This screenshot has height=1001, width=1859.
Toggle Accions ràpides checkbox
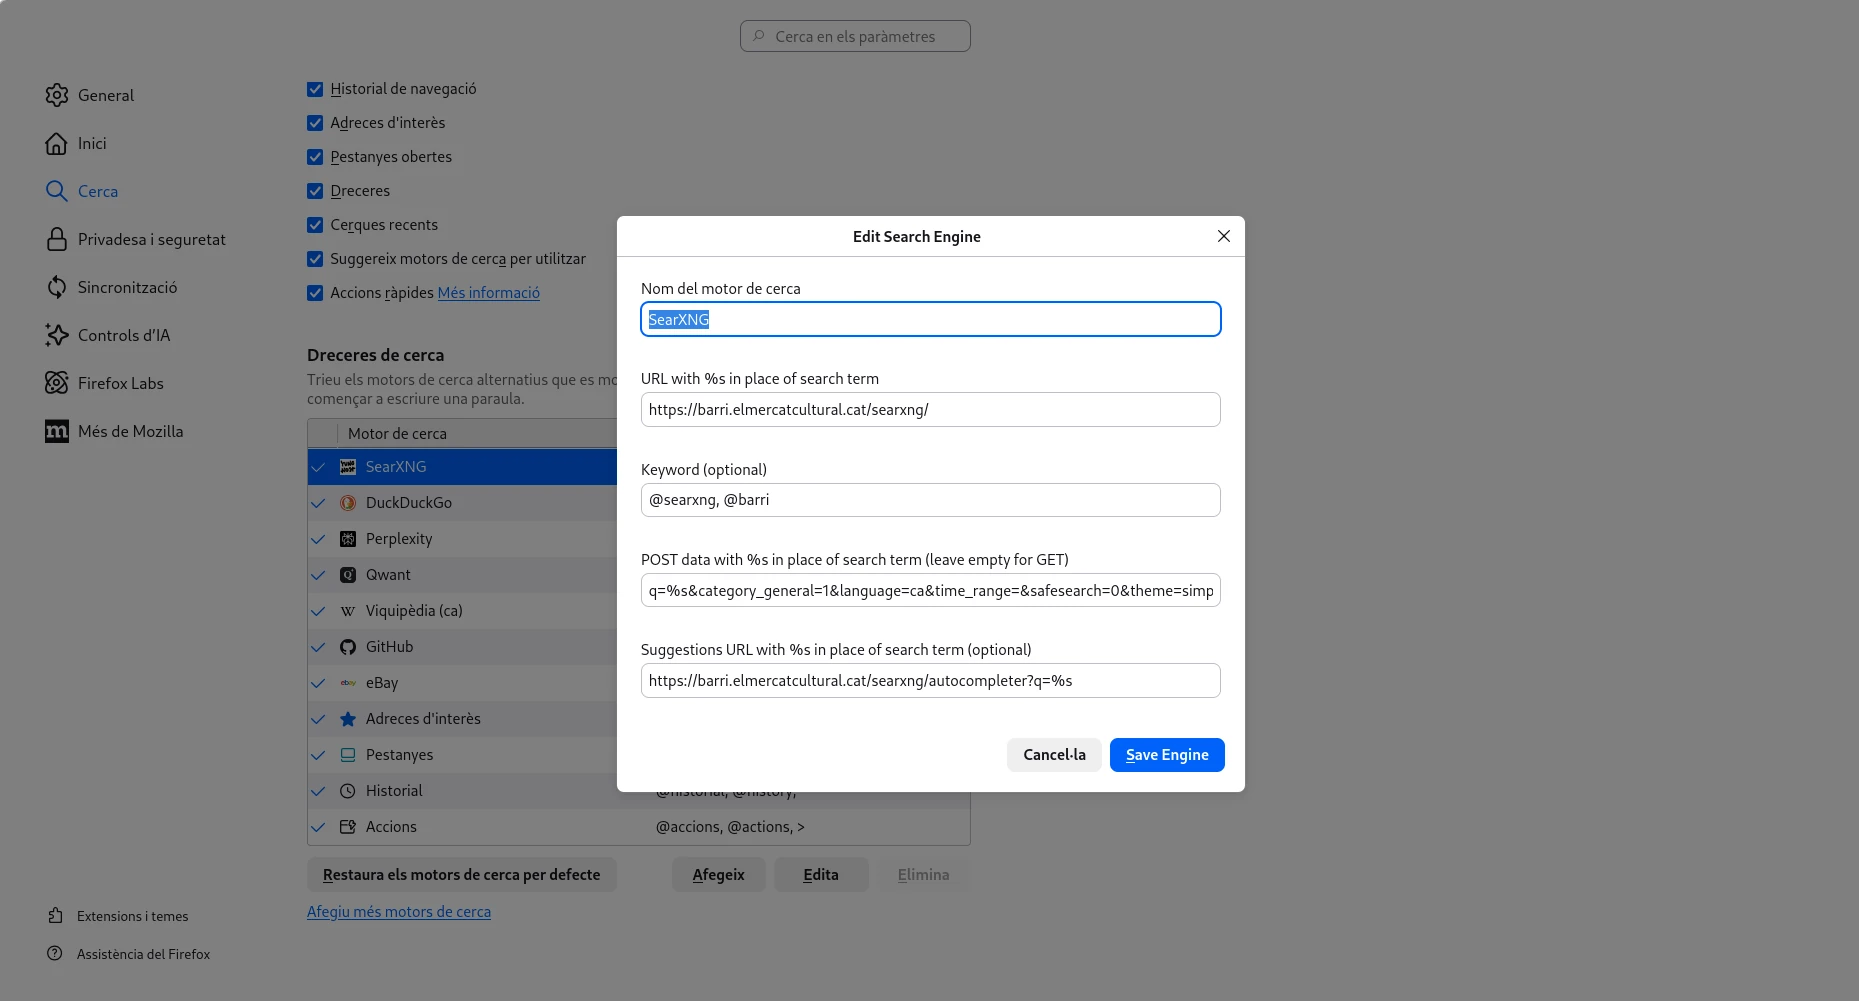pos(315,293)
